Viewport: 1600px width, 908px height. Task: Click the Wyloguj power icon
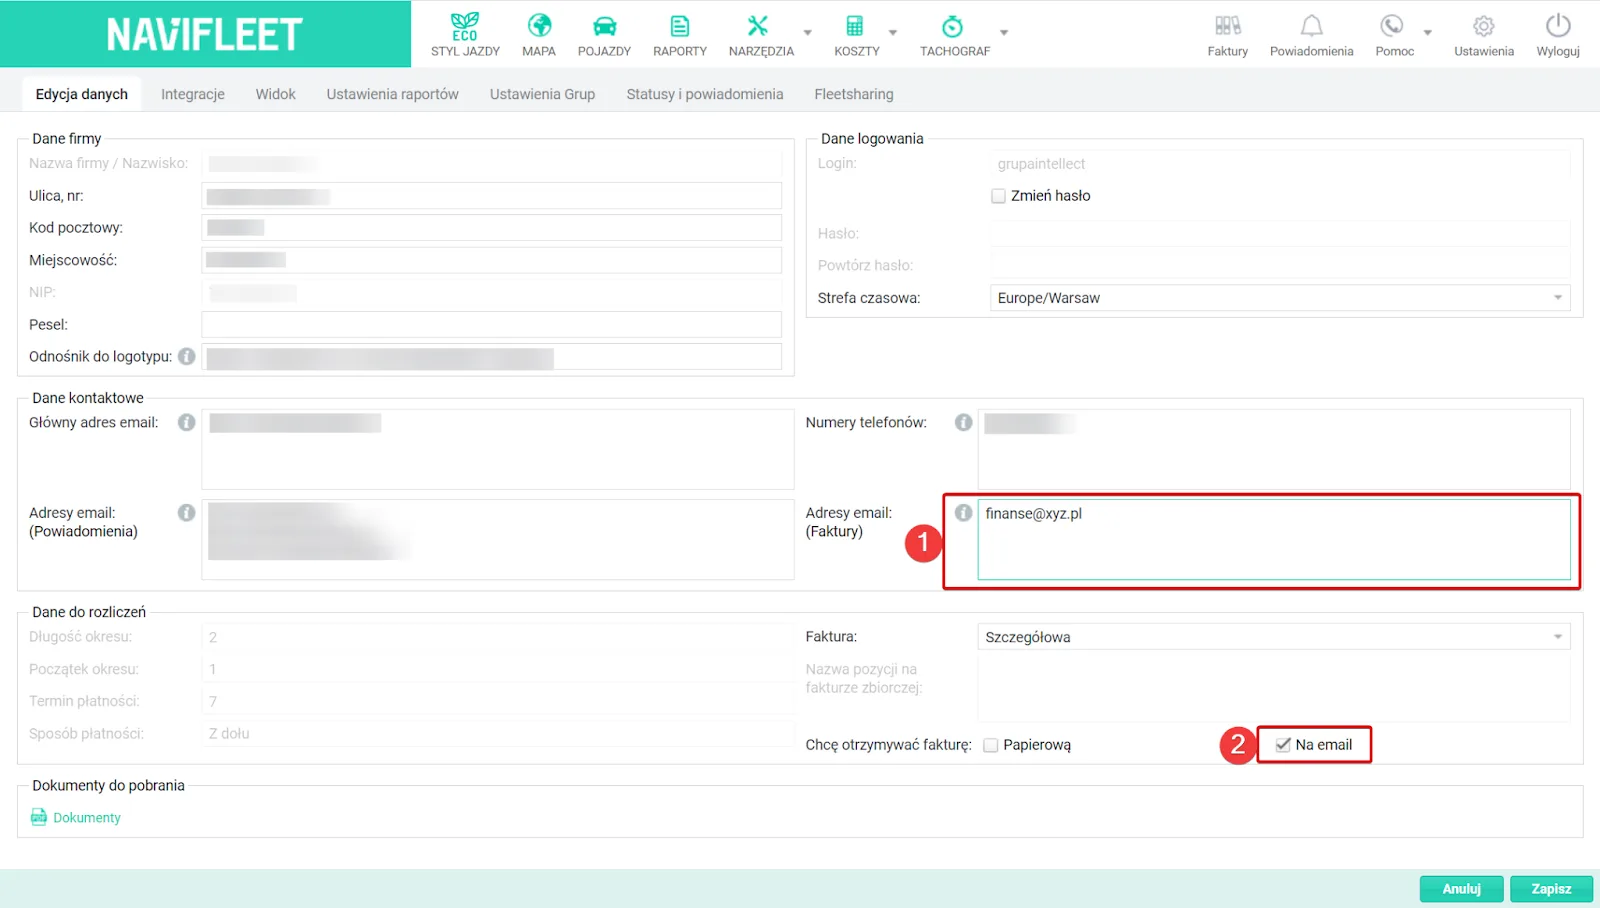(1558, 25)
